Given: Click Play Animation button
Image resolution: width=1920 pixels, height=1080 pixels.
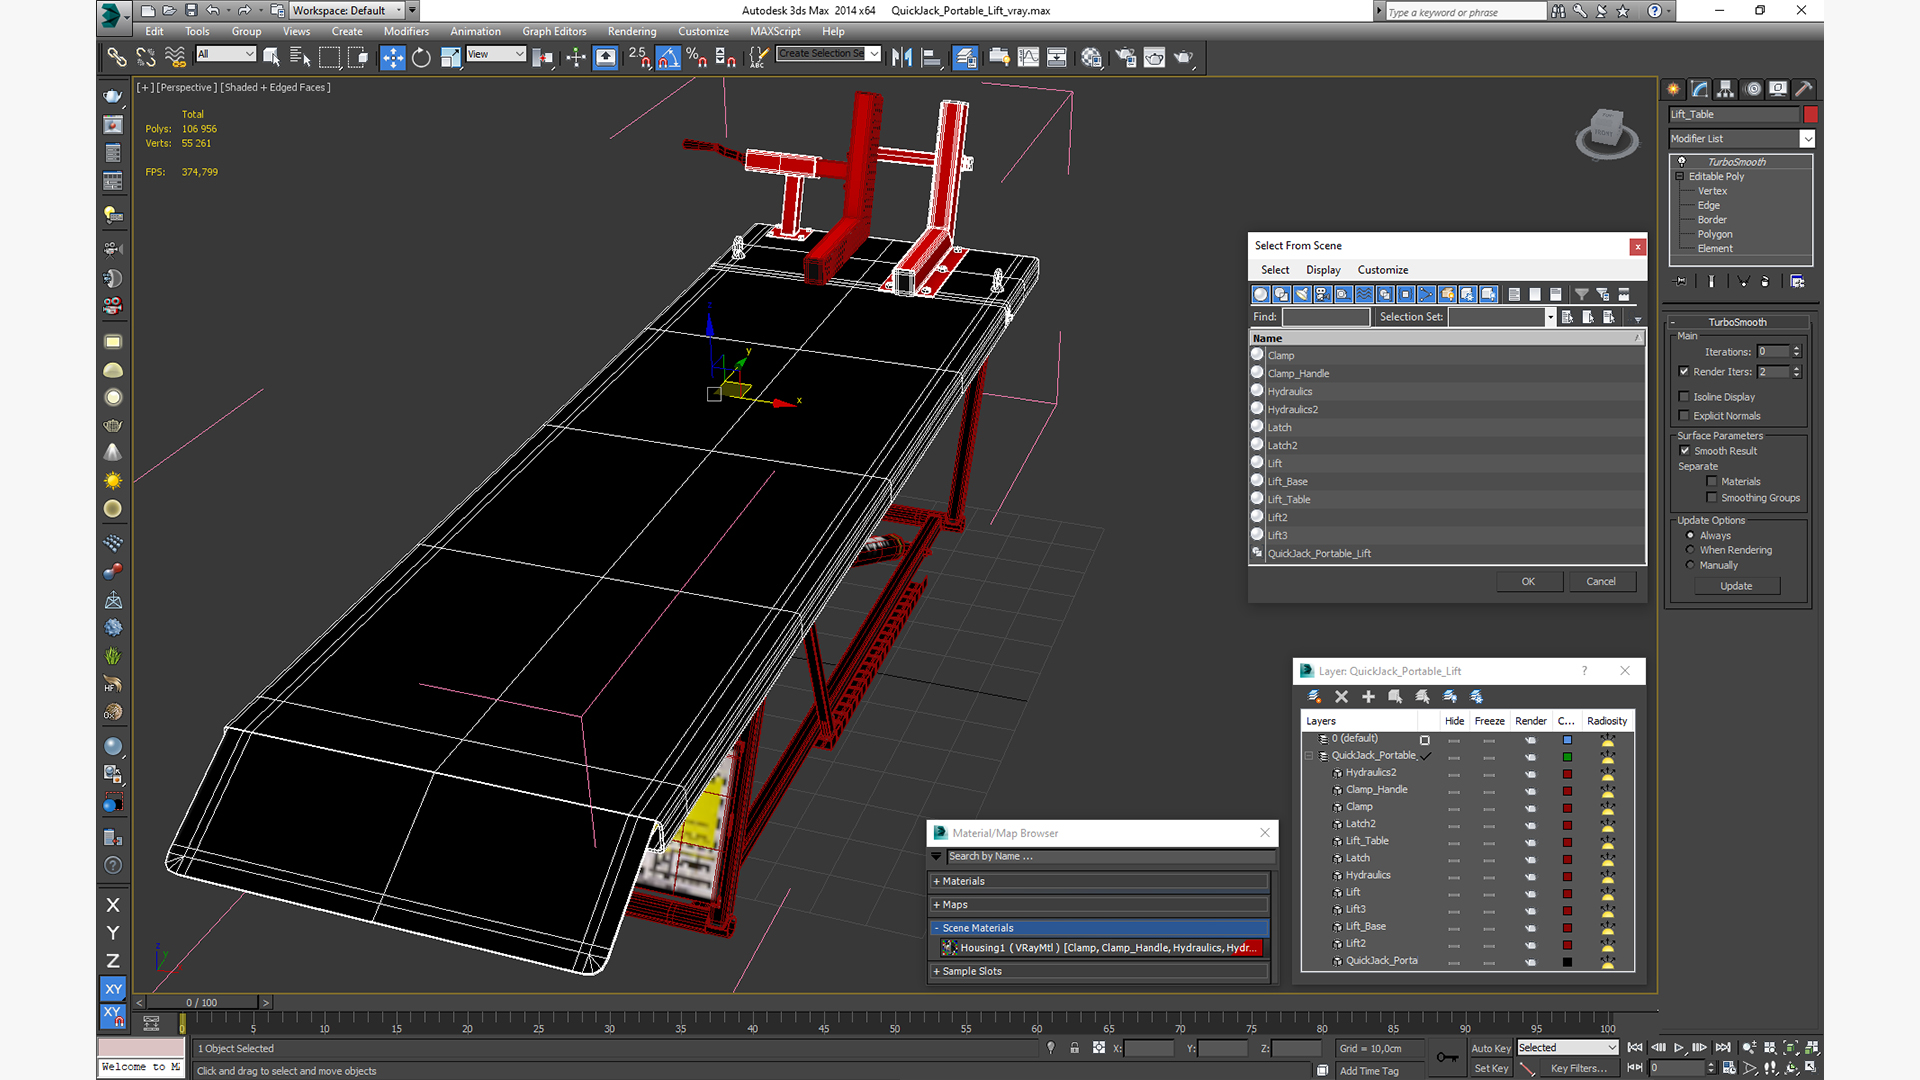Looking at the screenshot, I should (x=1679, y=1048).
